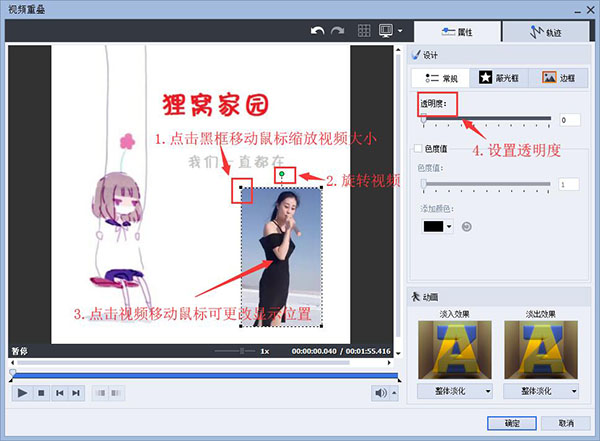Switch to the 属性 tab
Screen dimensions: 600x441
(457, 32)
